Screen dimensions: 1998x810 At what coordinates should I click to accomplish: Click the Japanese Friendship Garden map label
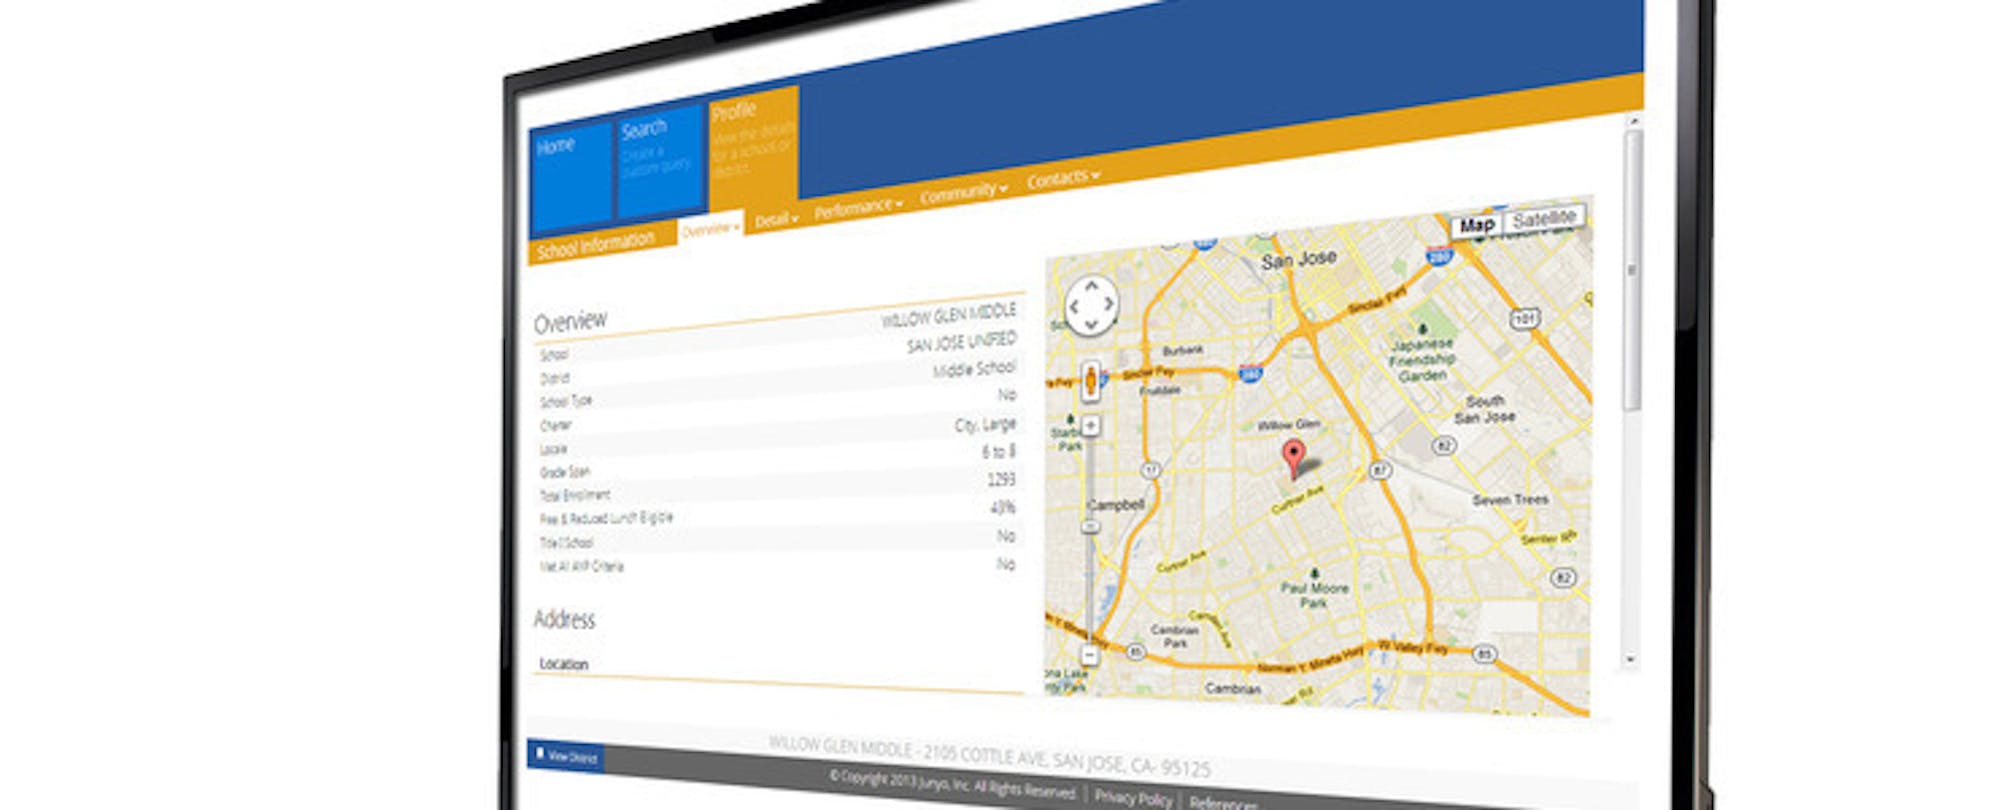pyautogui.click(x=1422, y=359)
